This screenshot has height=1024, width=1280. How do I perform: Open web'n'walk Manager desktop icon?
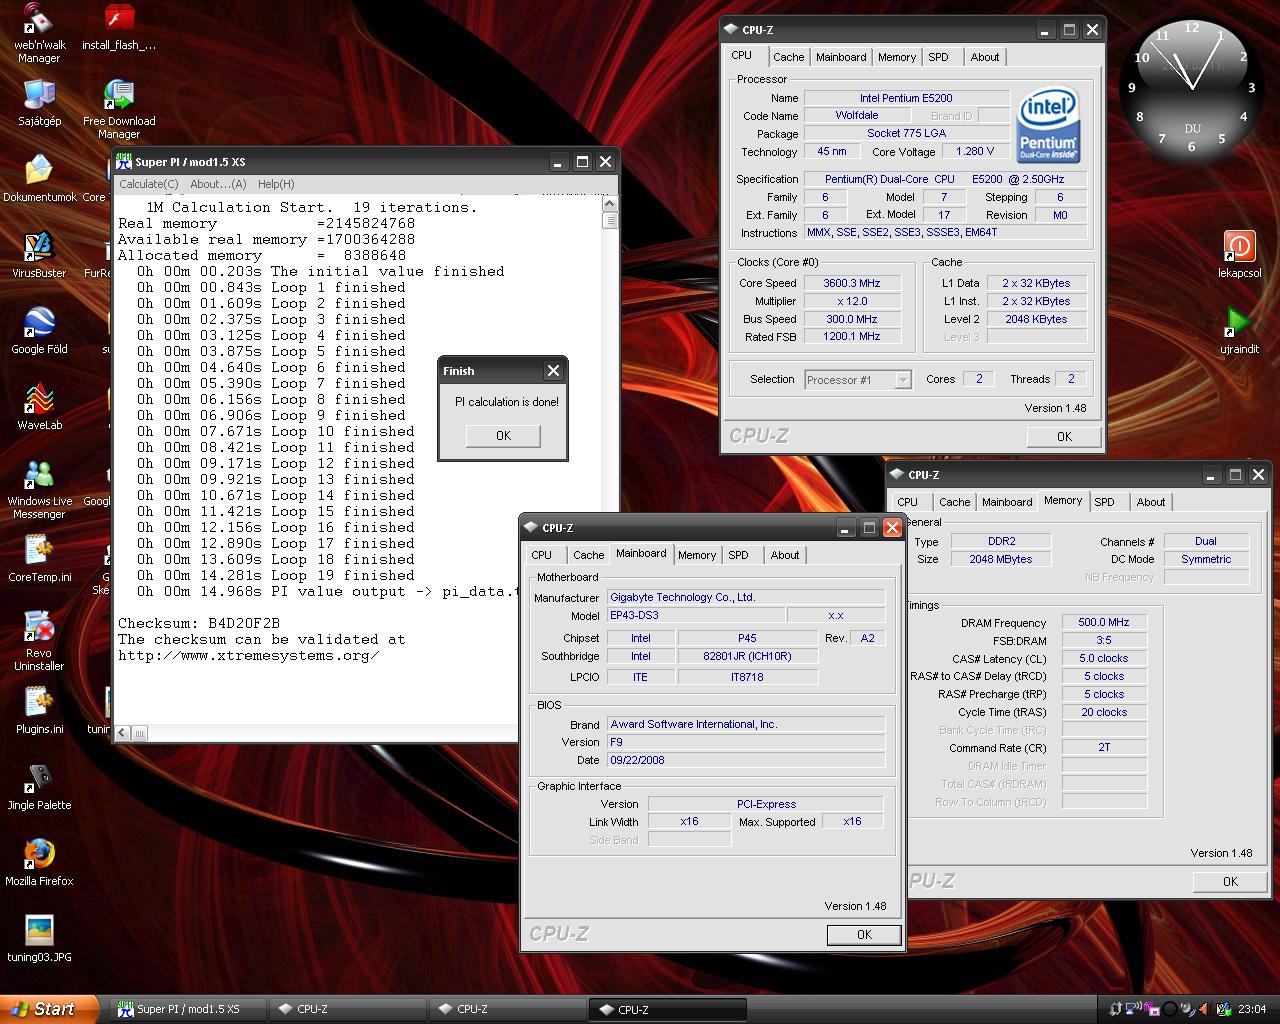click(x=39, y=32)
